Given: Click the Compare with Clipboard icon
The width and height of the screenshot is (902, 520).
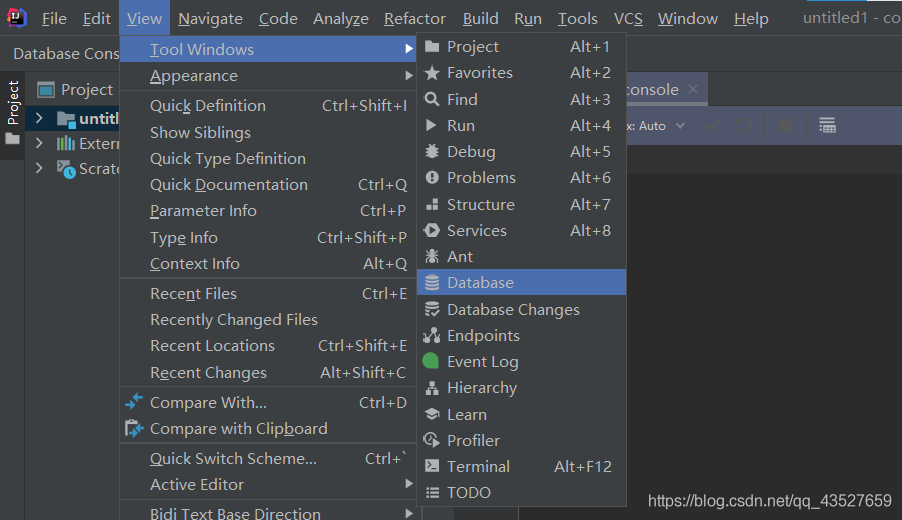Looking at the screenshot, I should pyautogui.click(x=134, y=429).
